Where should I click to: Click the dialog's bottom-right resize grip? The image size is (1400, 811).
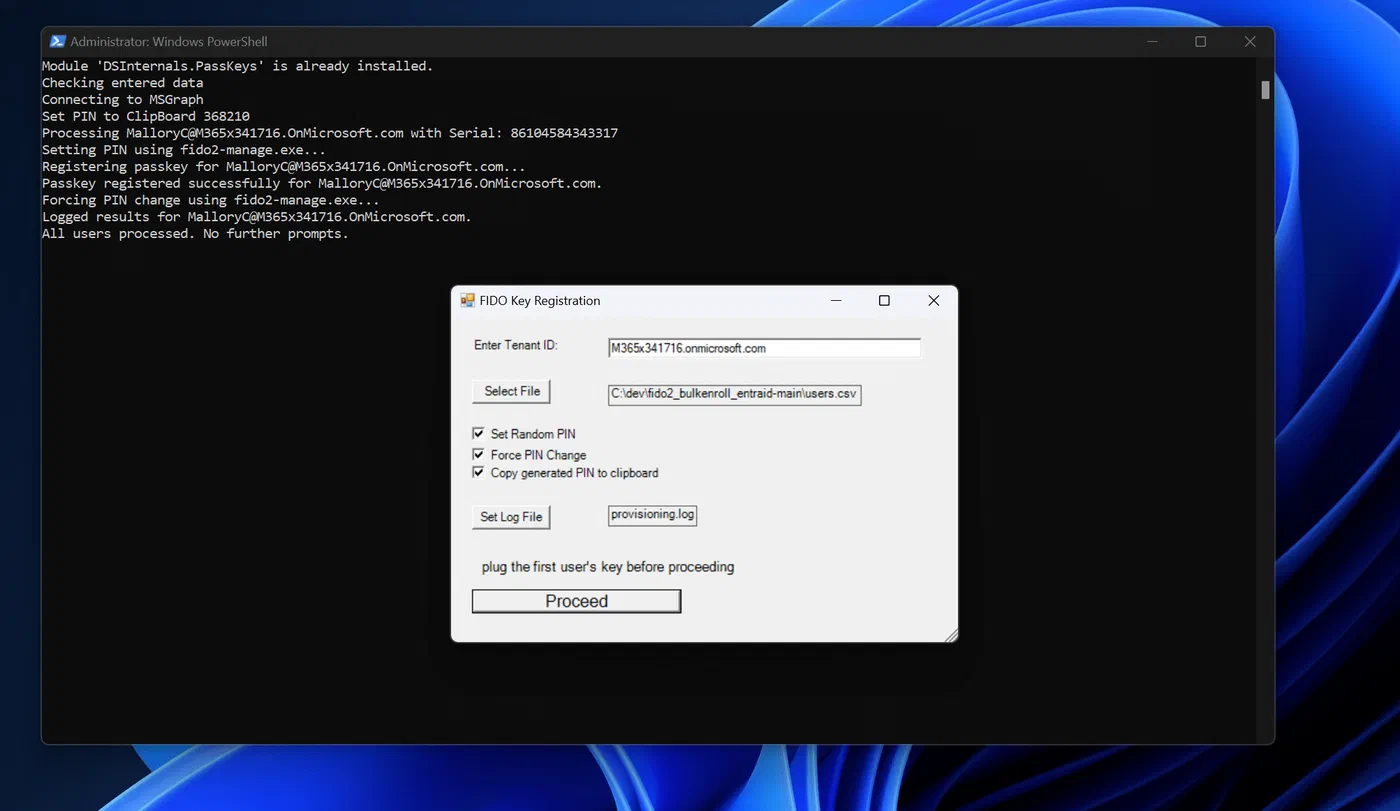(x=951, y=635)
